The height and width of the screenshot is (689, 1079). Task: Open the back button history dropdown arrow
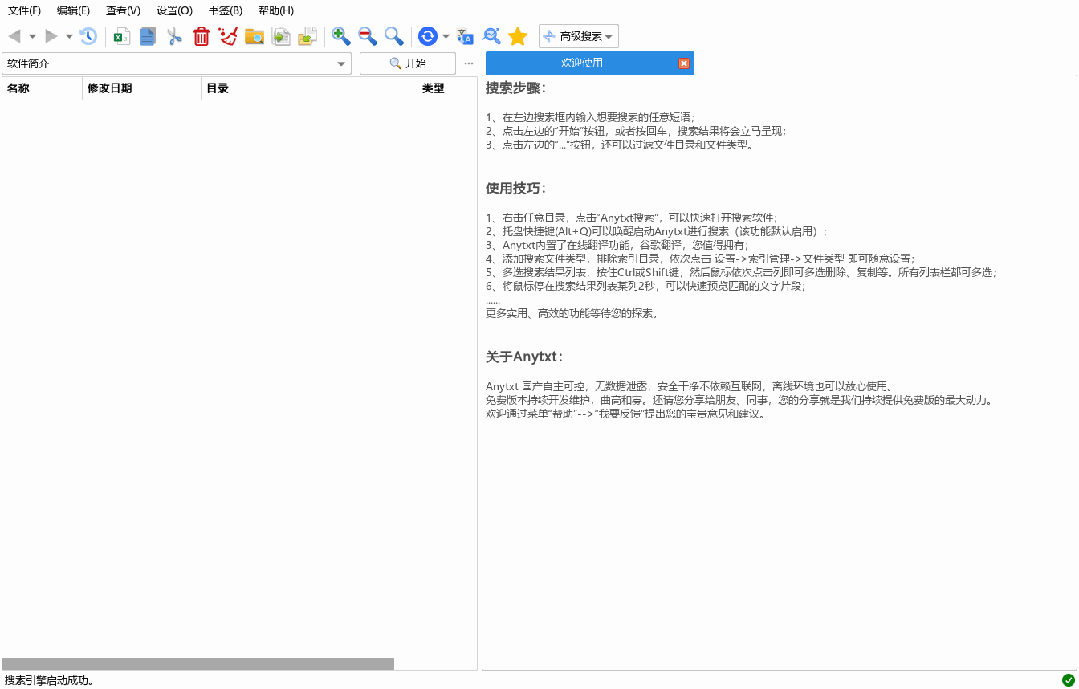click(x=32, y=36)
